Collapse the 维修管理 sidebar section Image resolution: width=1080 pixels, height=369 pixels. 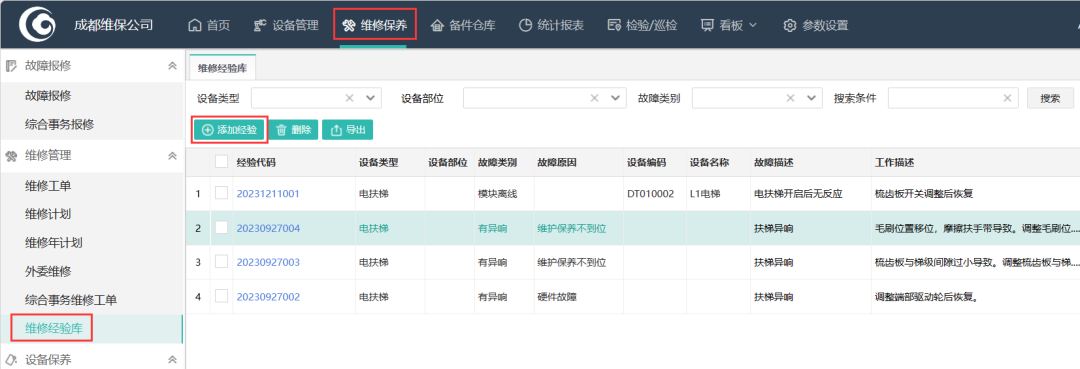(x=172, y=156)
